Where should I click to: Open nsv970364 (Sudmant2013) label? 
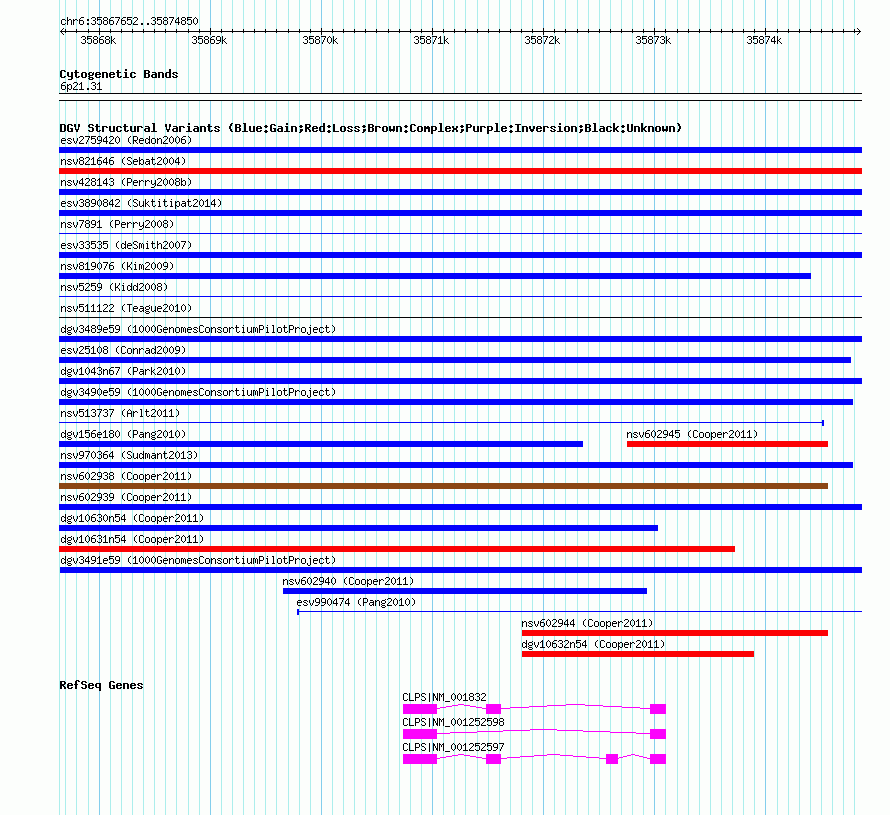click(x=129, y=455)
